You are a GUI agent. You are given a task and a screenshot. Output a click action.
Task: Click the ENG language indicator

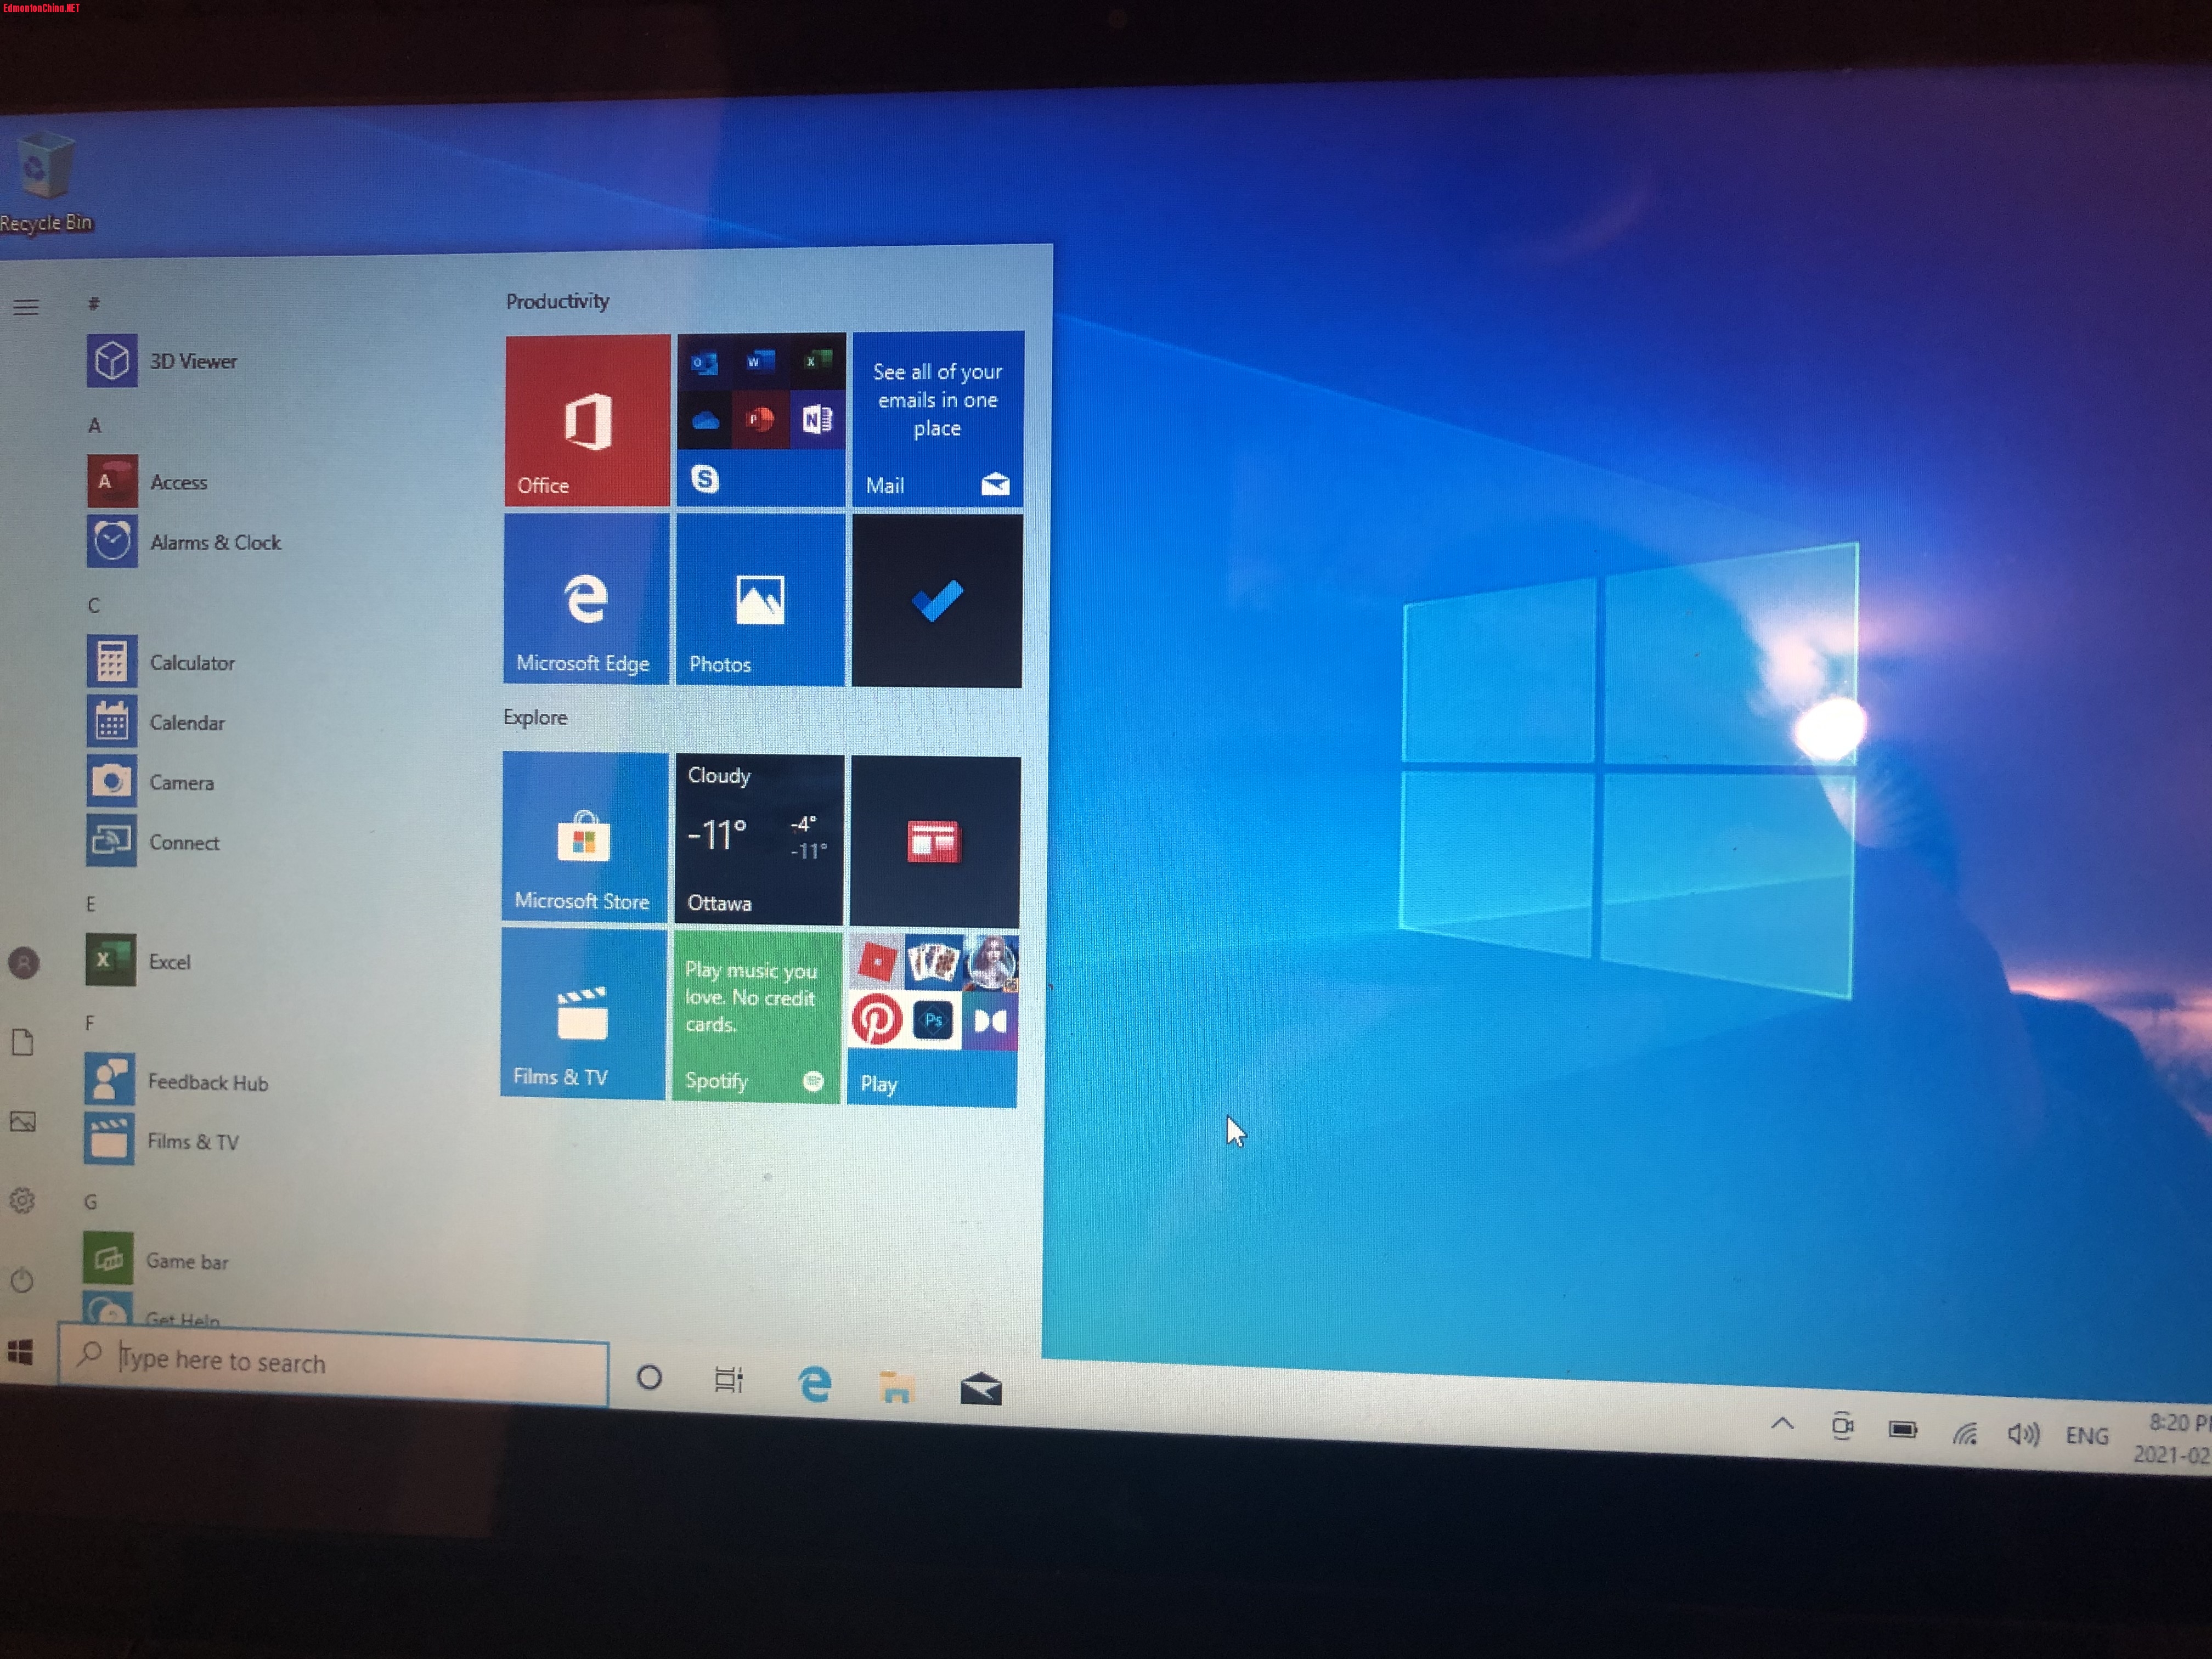2088,1435
